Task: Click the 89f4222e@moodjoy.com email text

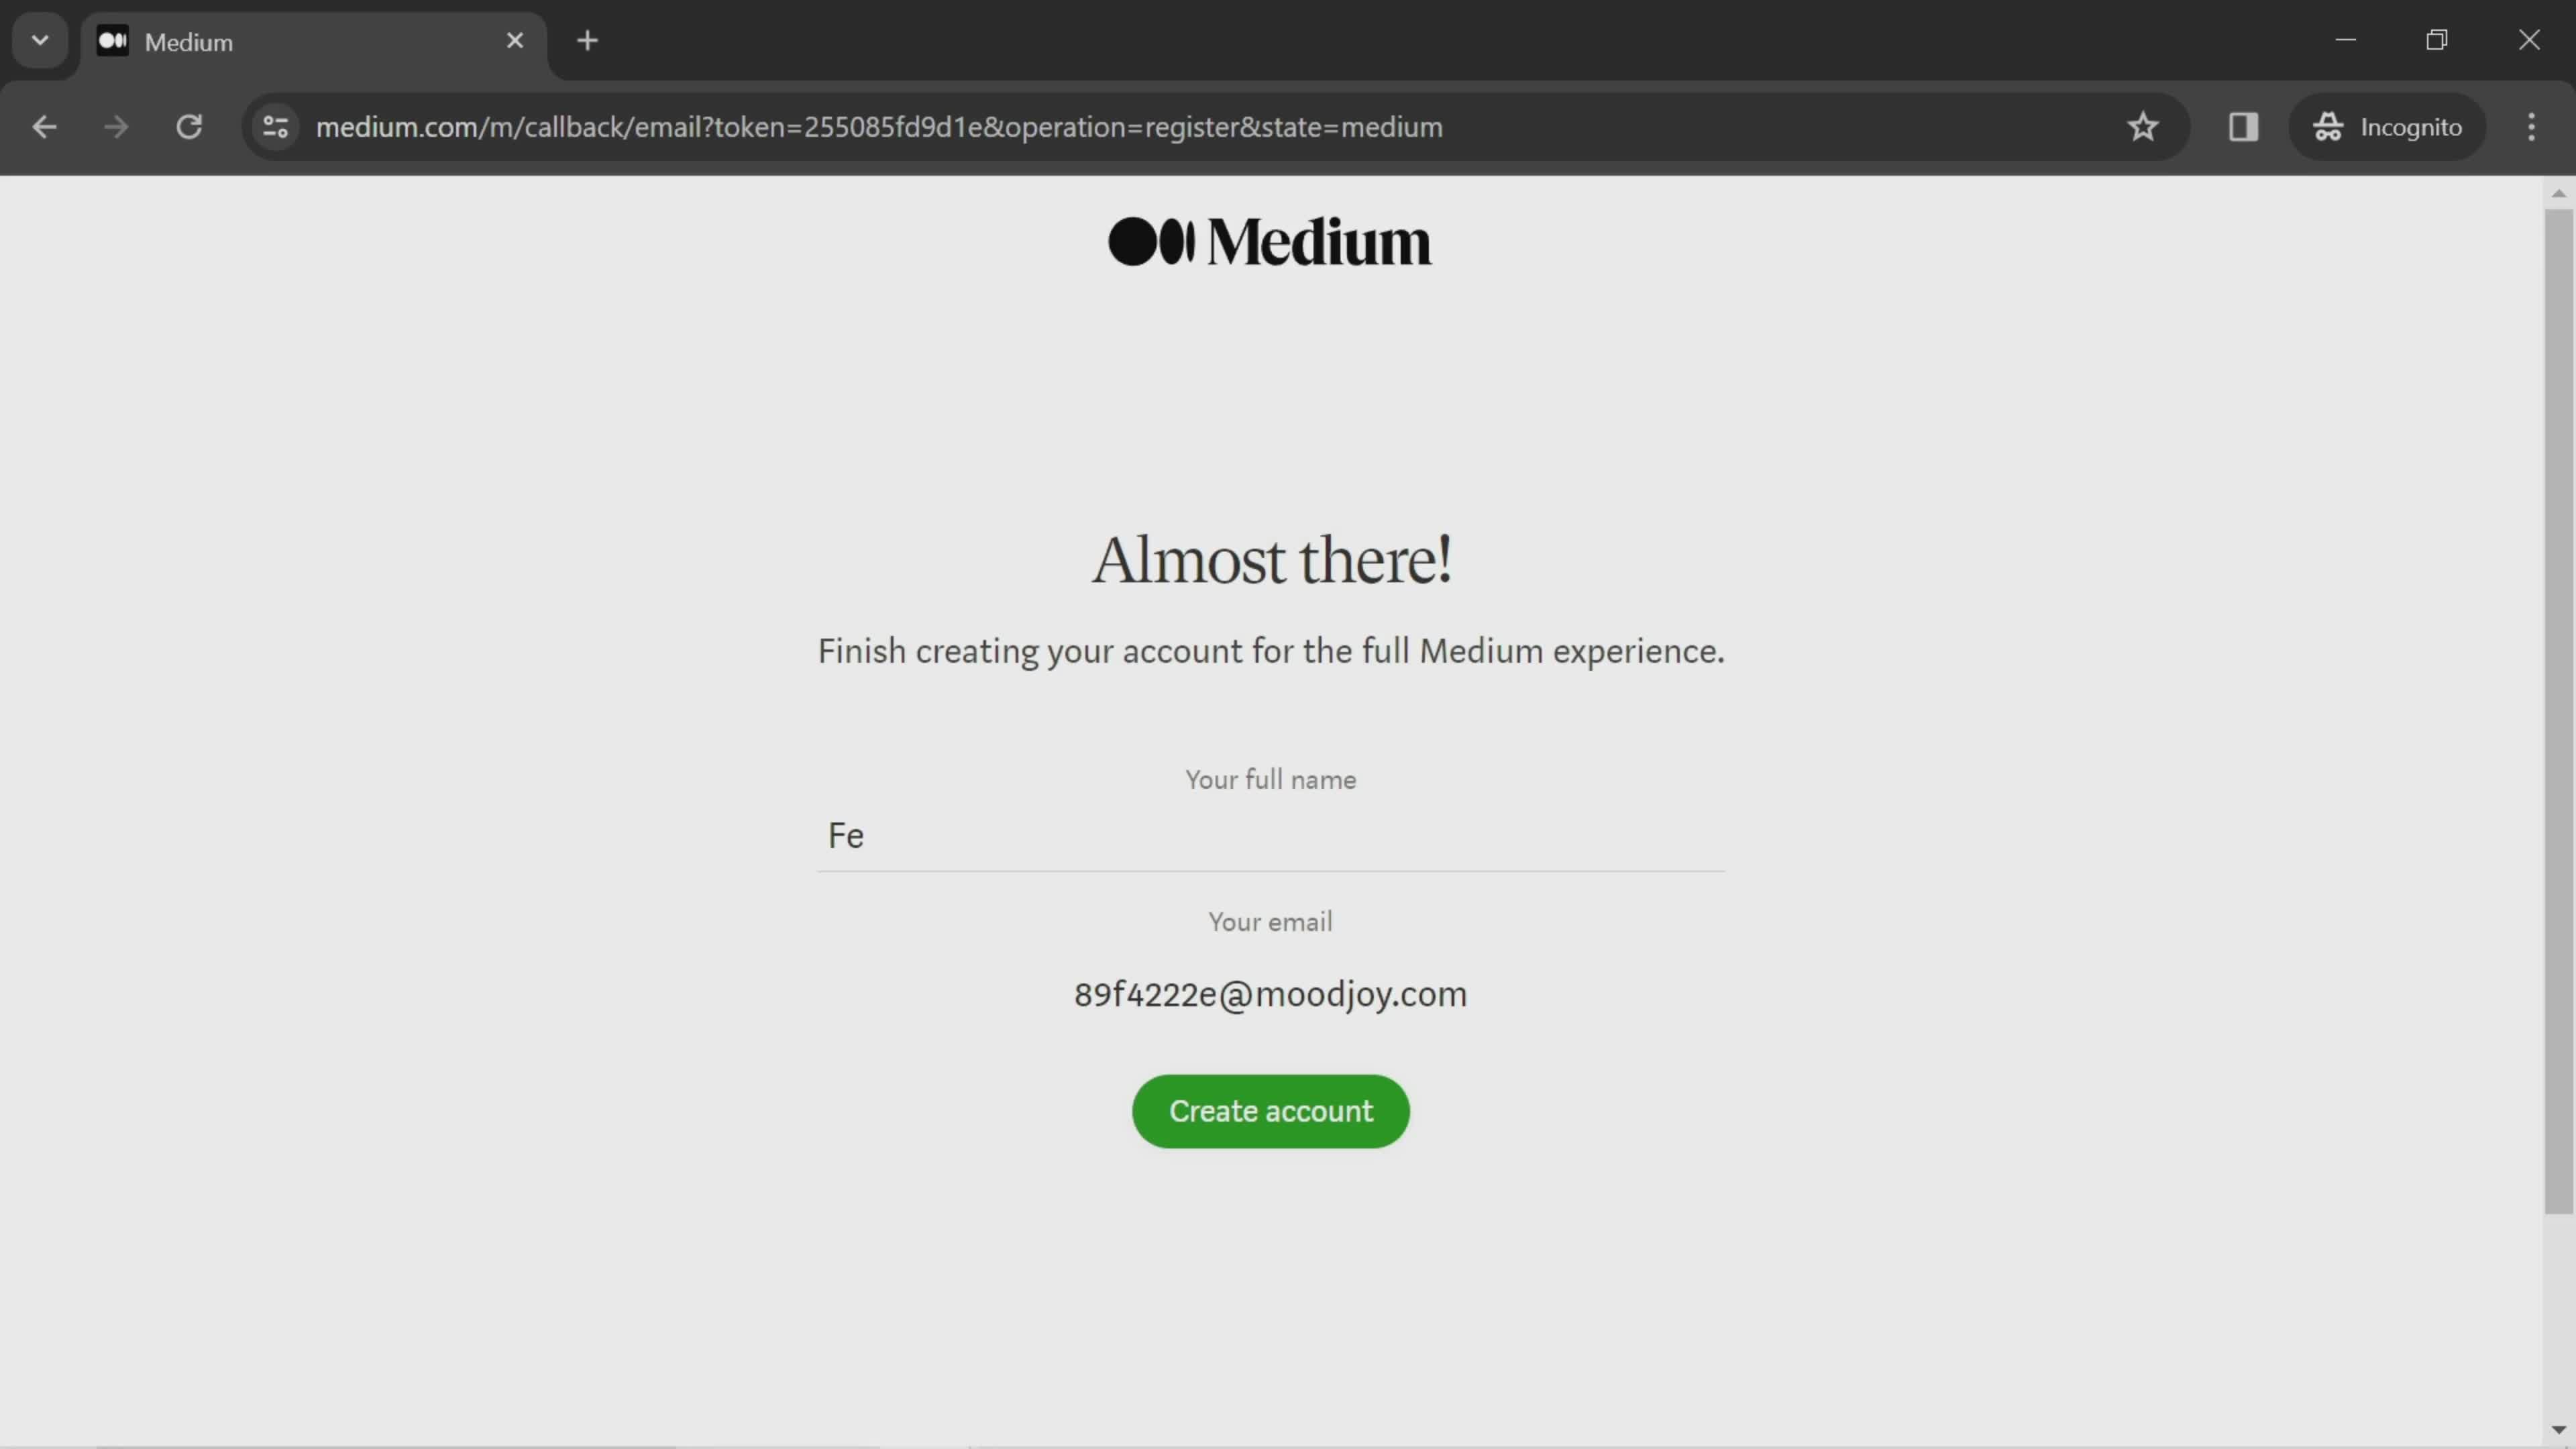Action: point(1271,993)
